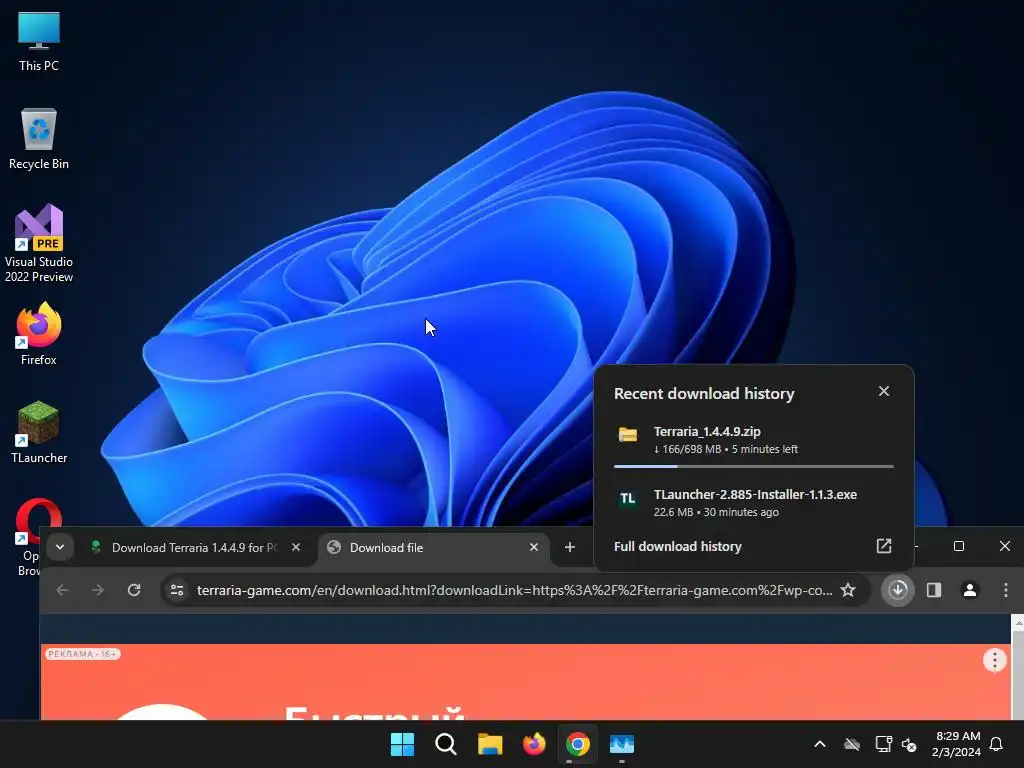Viewport: 1024px width, 768px height.
Task: Open TLauncher-2.885-Installer-1.1.3.exe download entry
Action: pos(754,502)
